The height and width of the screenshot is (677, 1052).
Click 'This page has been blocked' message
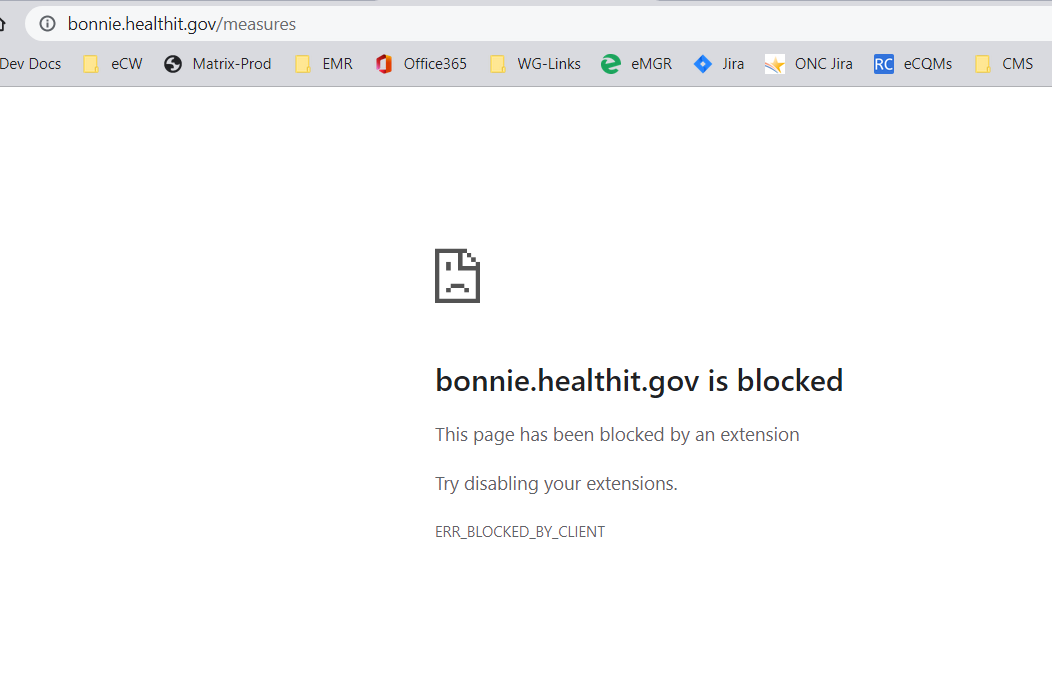coord(617,435)
